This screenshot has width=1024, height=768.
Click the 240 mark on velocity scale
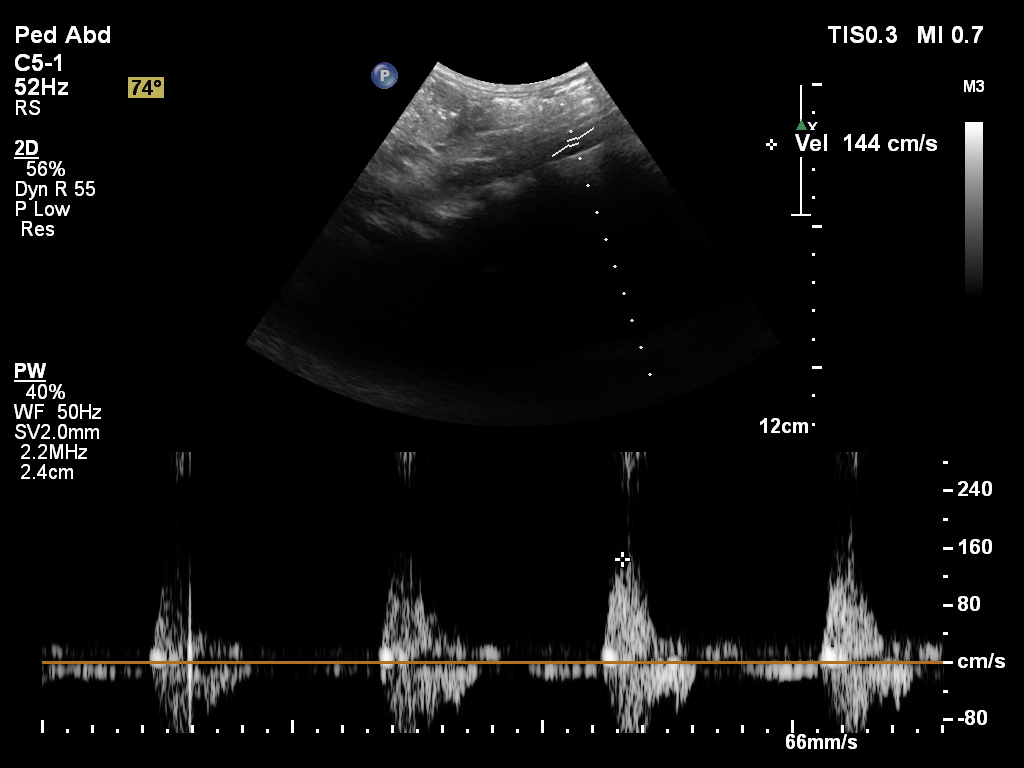(x=973, y=489)
